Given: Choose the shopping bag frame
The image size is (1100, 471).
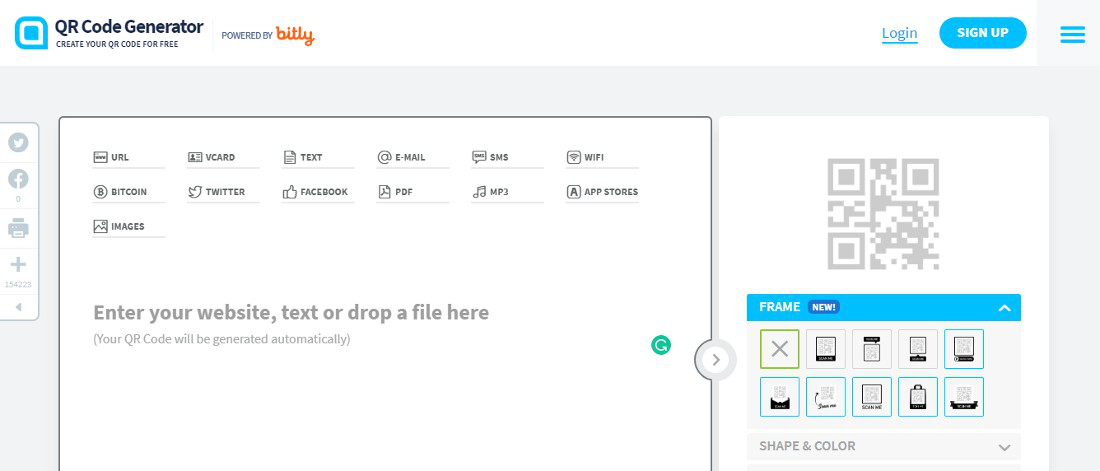Looking at the screenshot, I should pos(918,397).
